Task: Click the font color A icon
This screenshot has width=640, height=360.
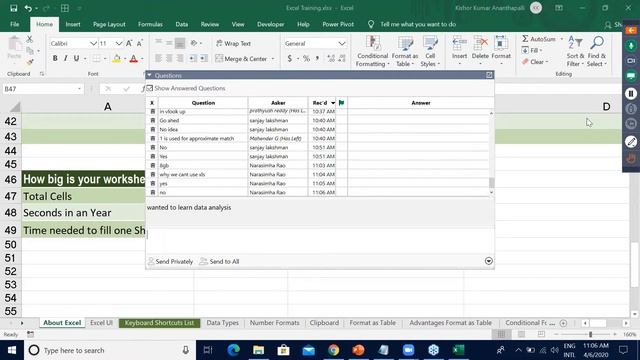Action: click(x=133, y=59)
